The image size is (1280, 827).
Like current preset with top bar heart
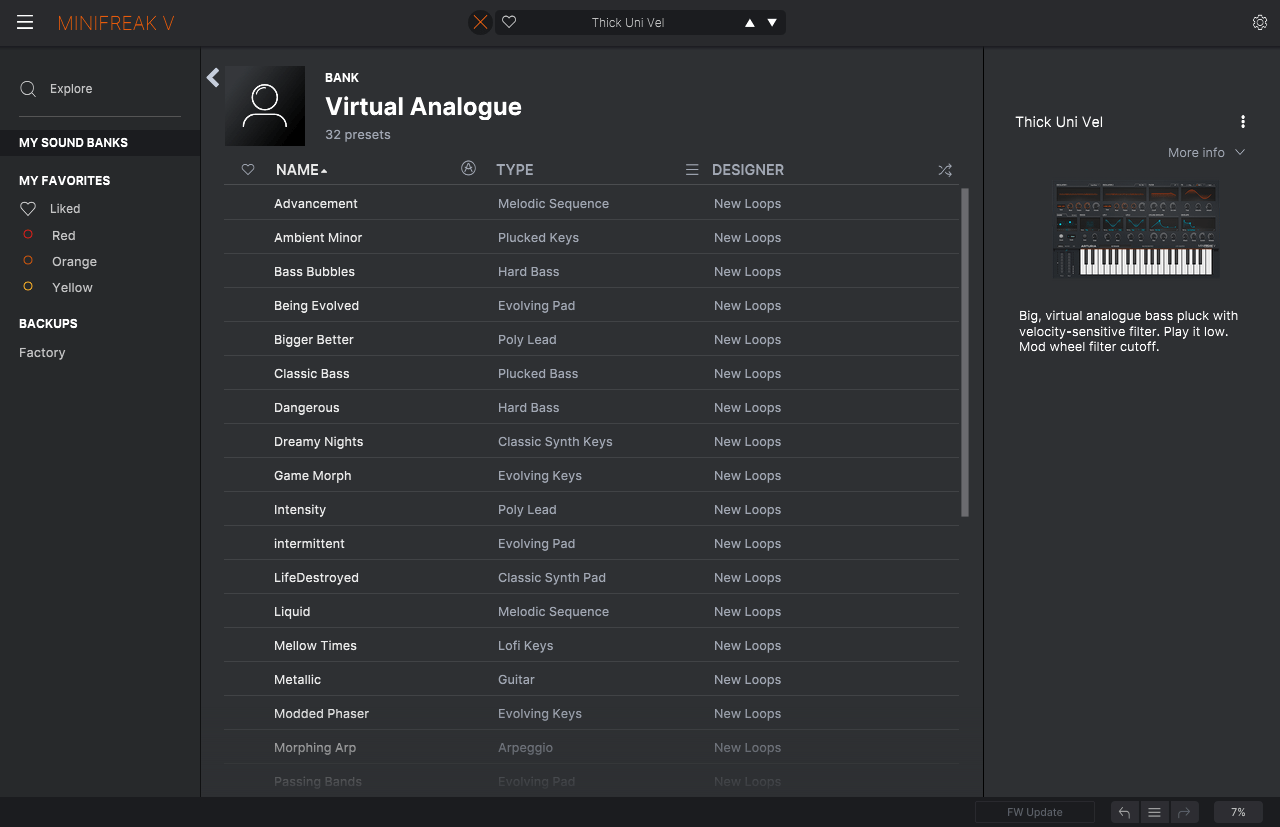click(x=509, y=22)
